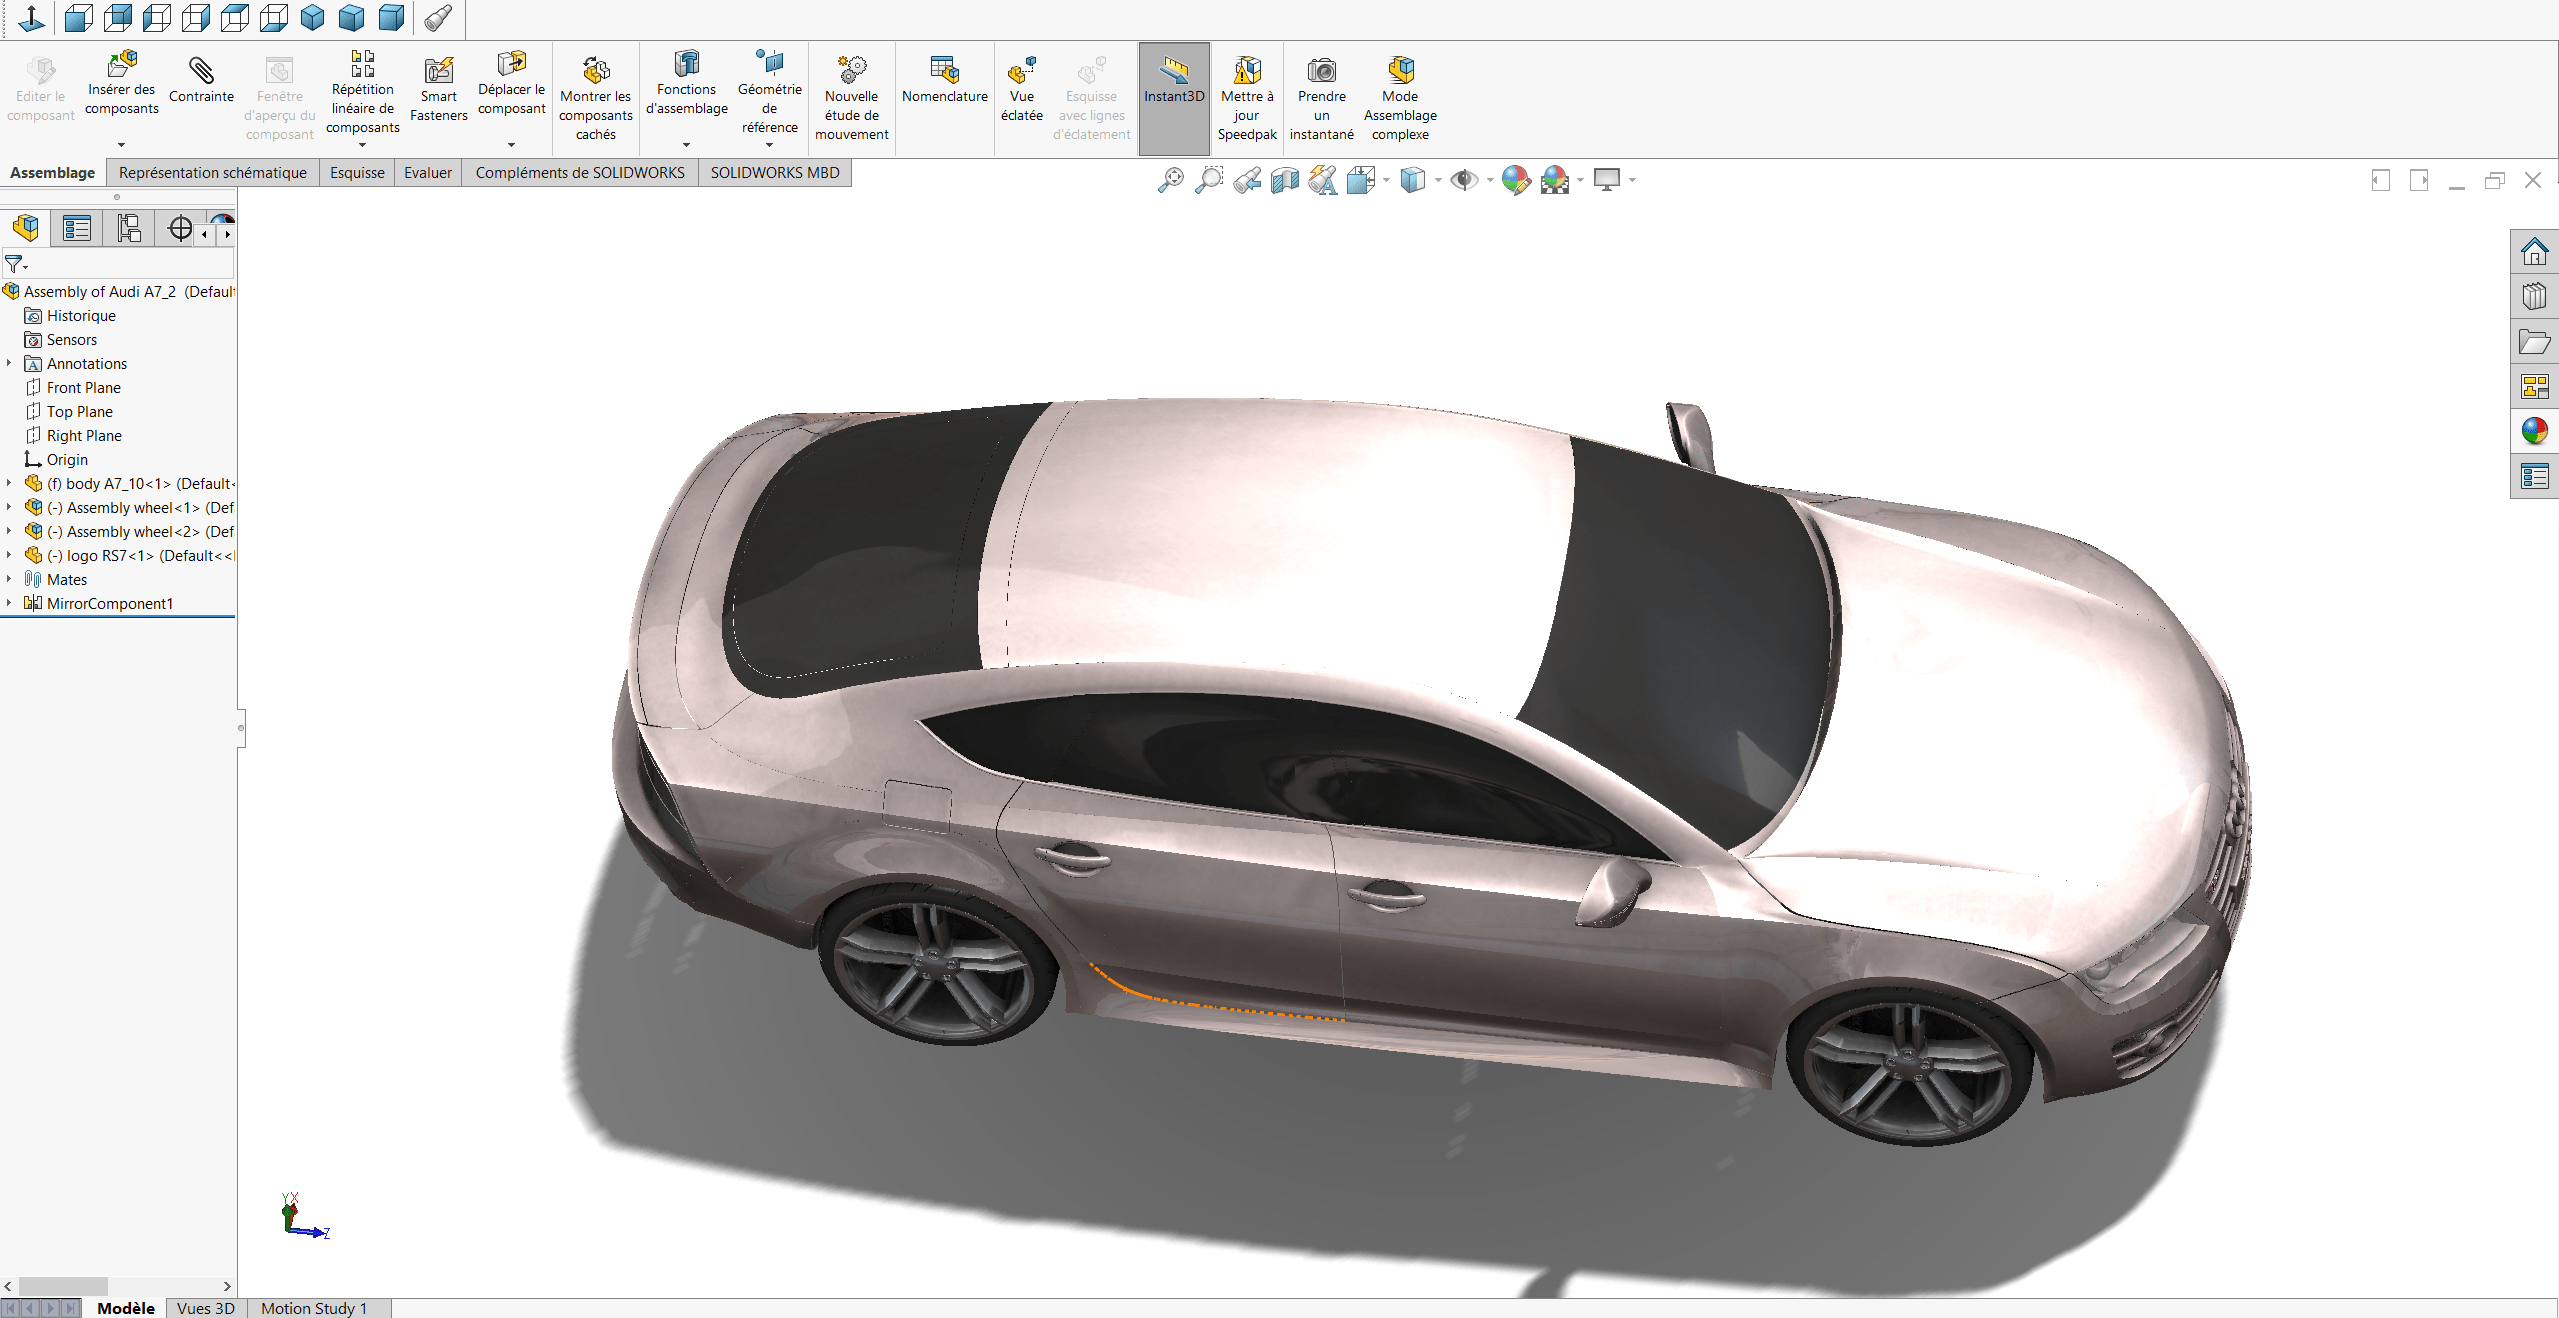Select the Normal To view icon
The image size is (2559, 1318).
click(32, 18)
